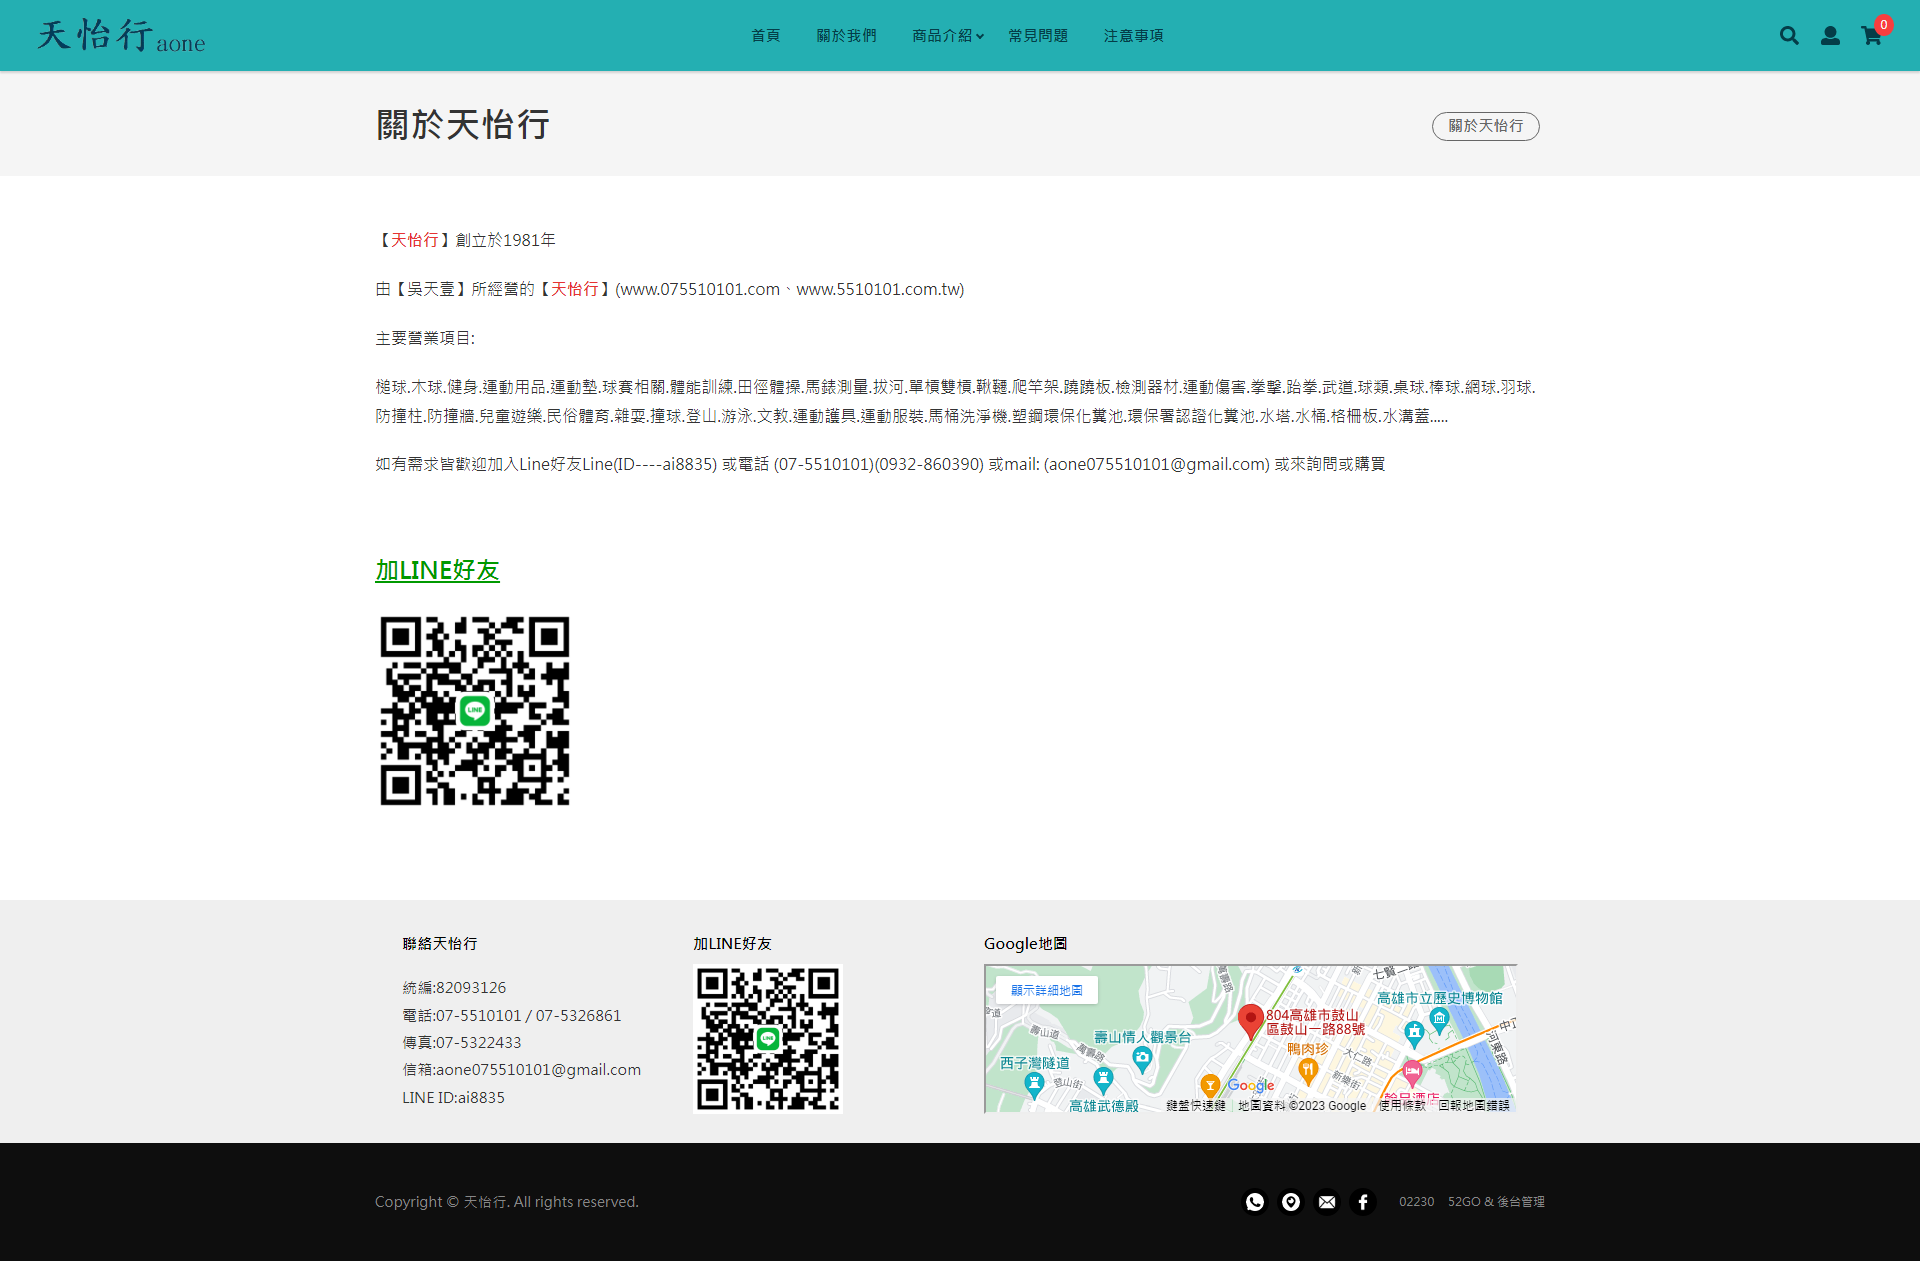This screenshot has width=1920, height=1261.
Task: Open 關於我們 menu item
Action: (x=846, y=36)
